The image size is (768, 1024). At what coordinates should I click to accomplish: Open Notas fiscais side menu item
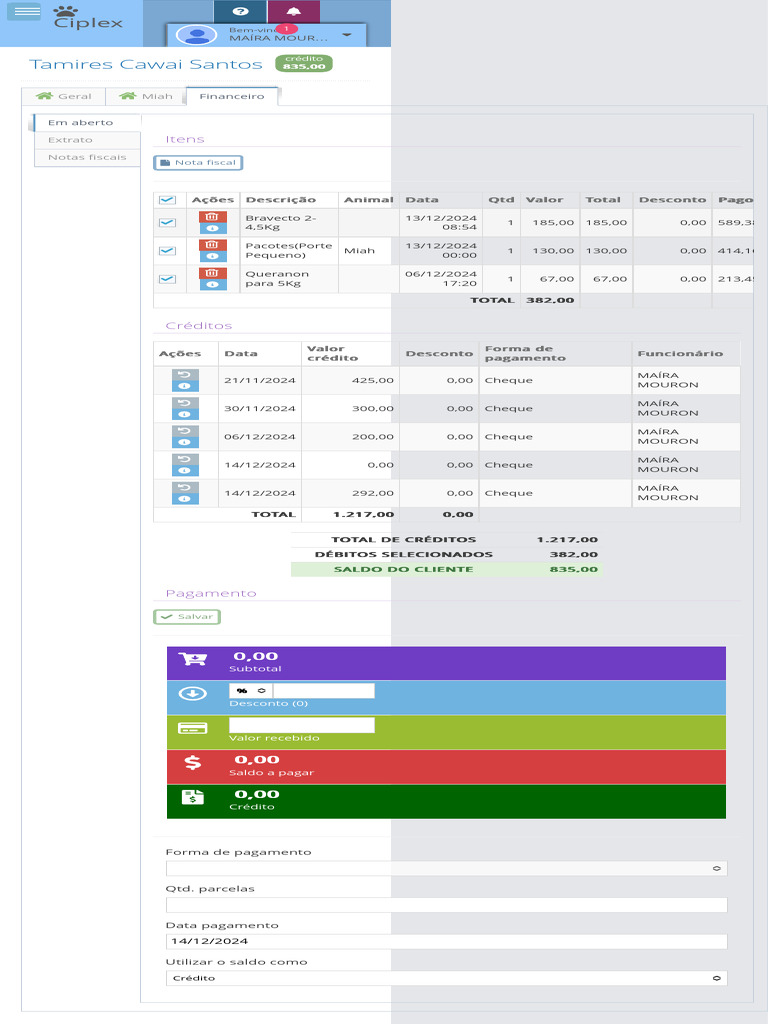[x=87, y=157]
